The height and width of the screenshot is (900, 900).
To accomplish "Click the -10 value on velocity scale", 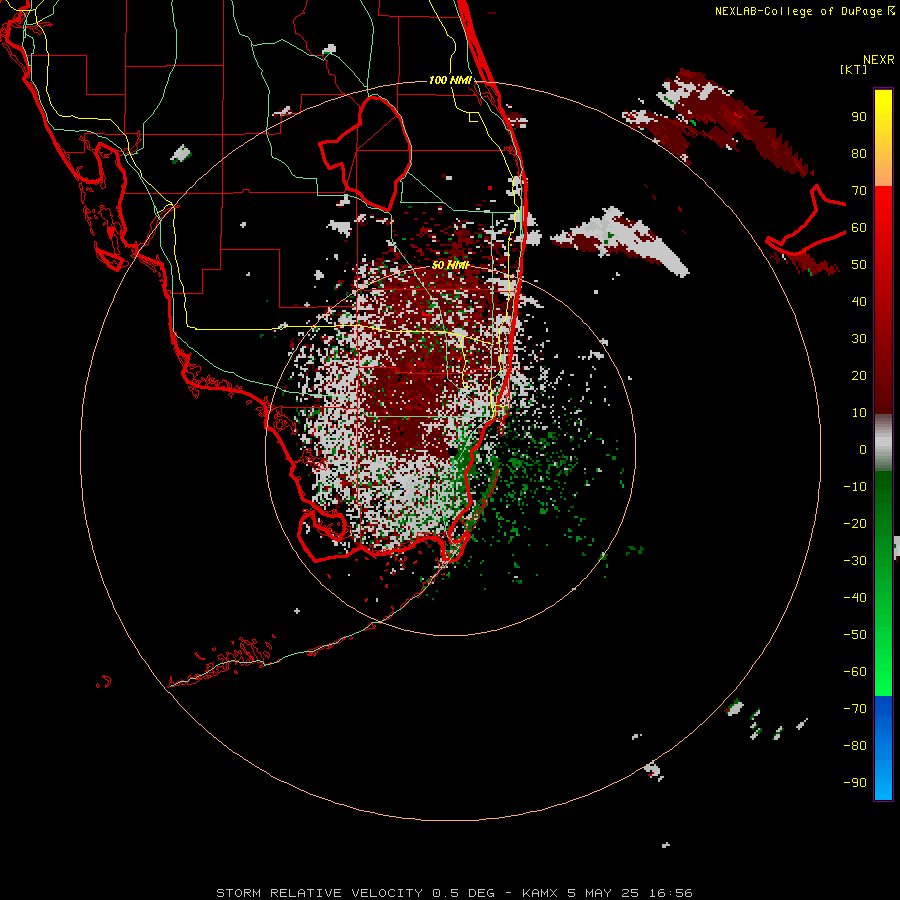I will tap(855, 487).
